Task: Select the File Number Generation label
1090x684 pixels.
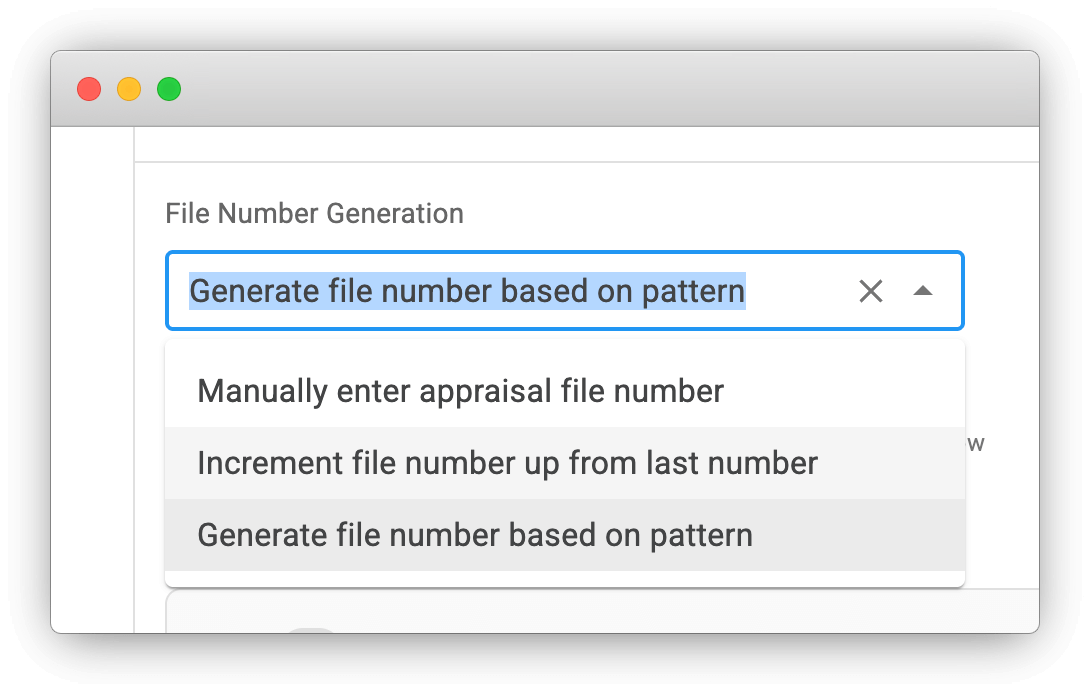Action: pyautogui.click(x=315, y=213)
